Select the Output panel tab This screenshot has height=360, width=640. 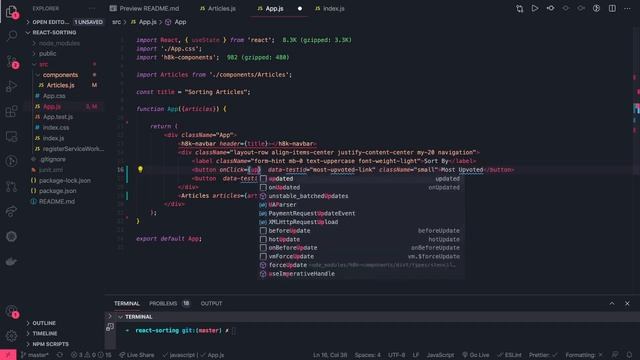[211, 303]
